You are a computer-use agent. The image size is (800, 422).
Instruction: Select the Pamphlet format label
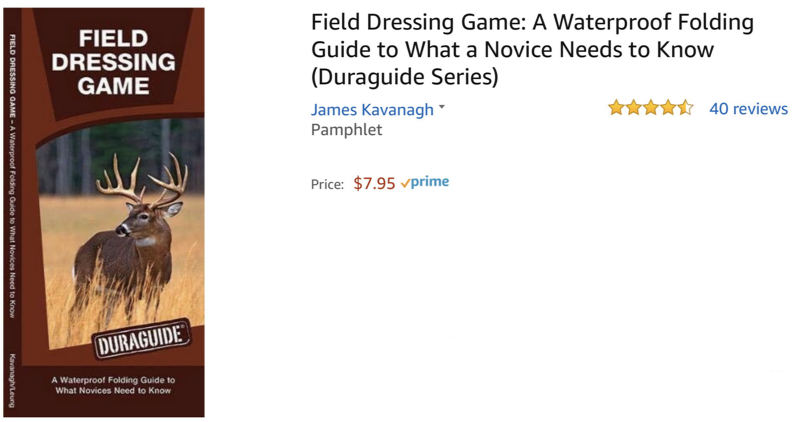346,130
